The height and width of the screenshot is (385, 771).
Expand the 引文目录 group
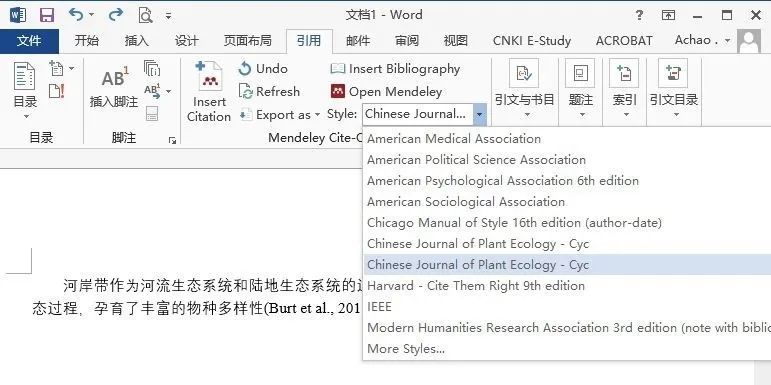click(x=673, y=90)
